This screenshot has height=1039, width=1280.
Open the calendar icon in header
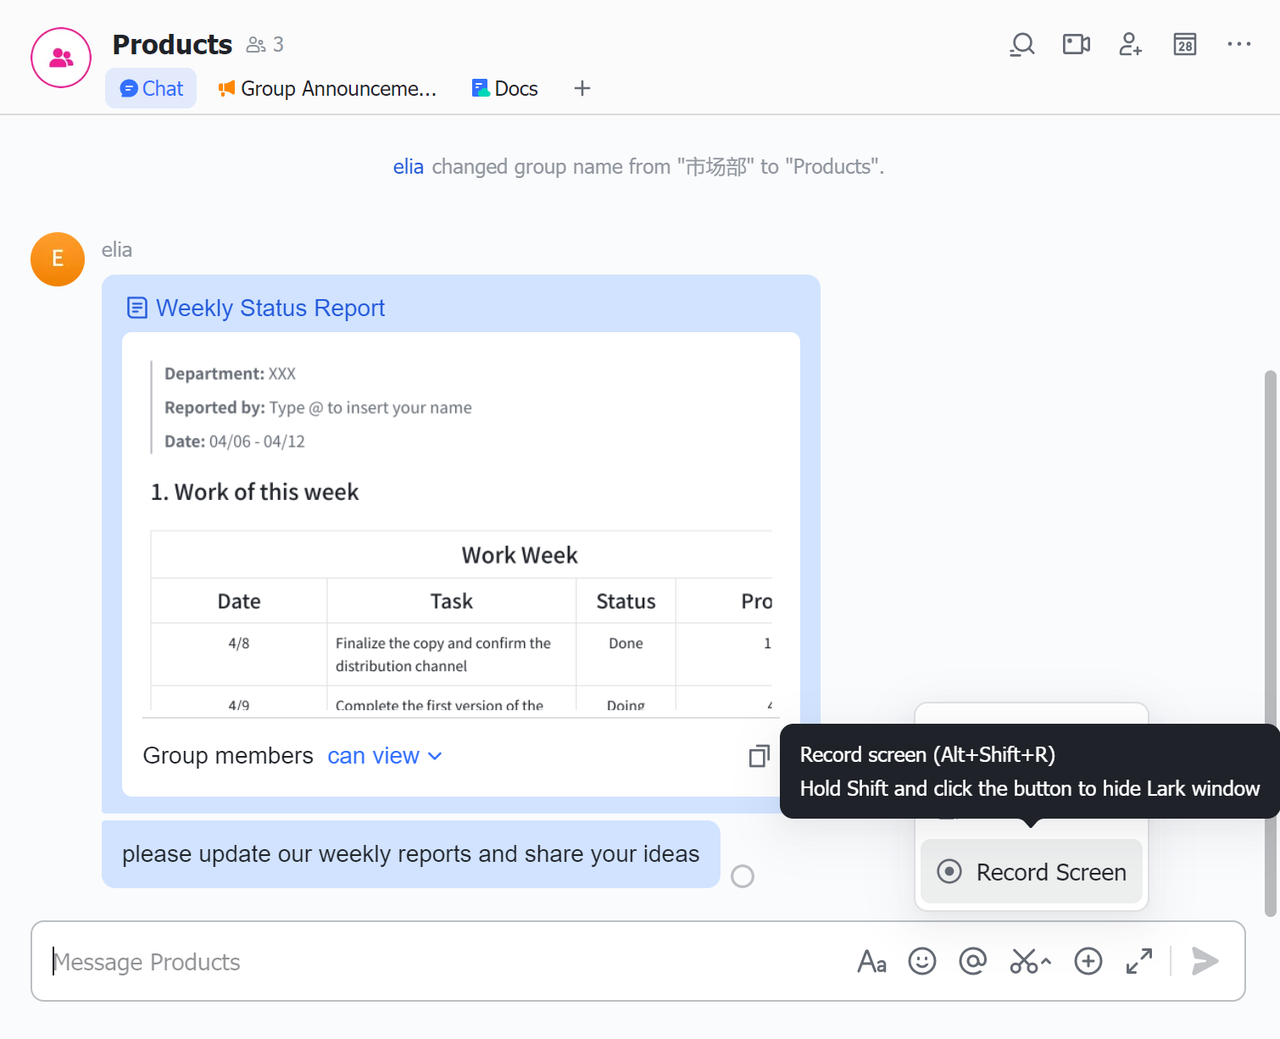click(1185, 45)
